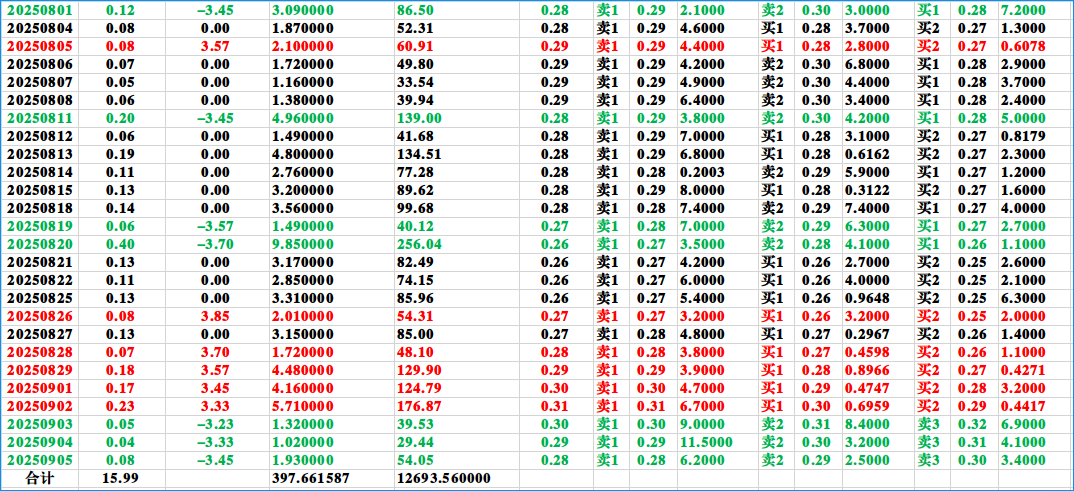Select the amount 139.00

pos(419,118)
